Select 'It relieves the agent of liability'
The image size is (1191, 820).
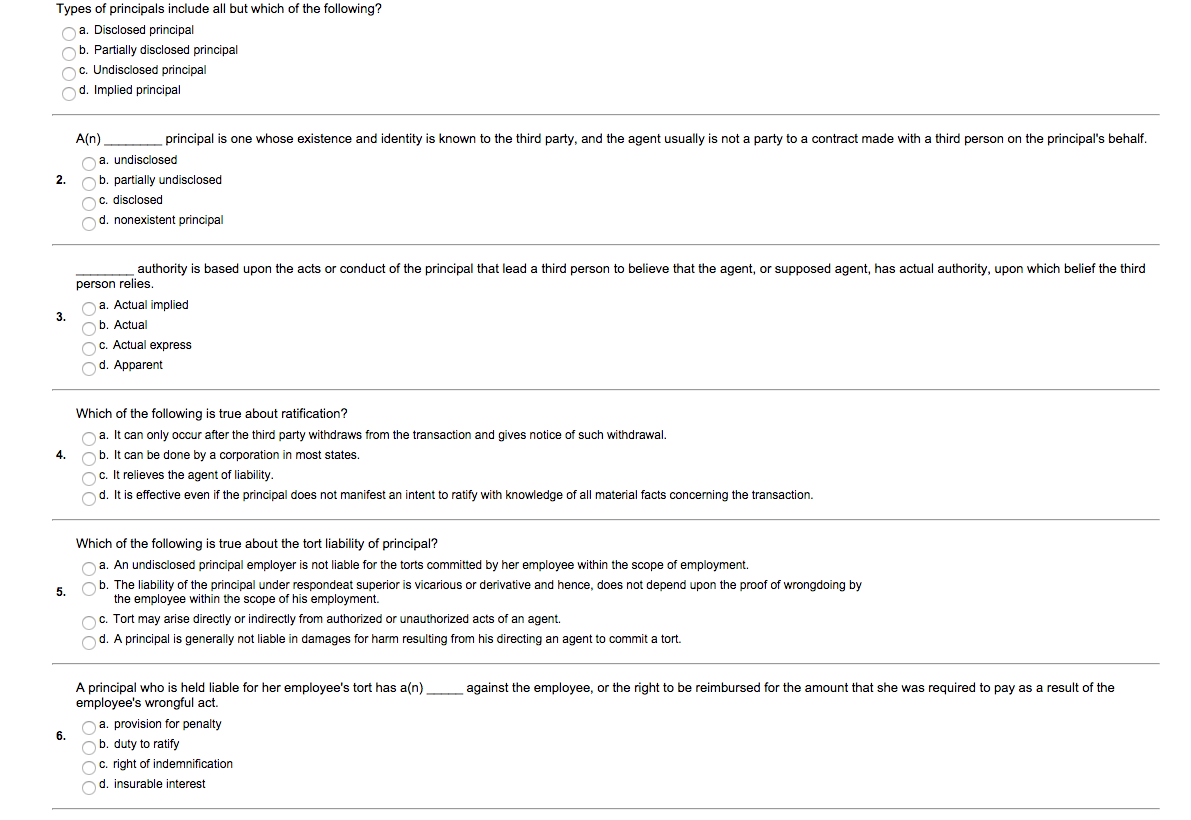89,478
